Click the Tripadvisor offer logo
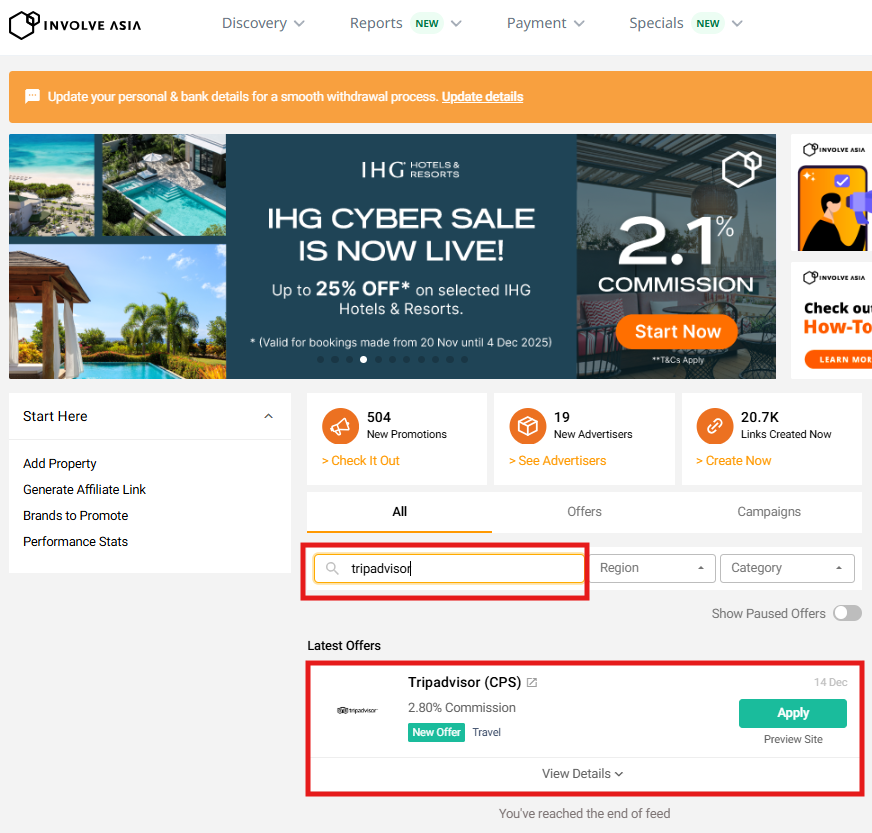 pyautogui.click(x=357, y=710)
